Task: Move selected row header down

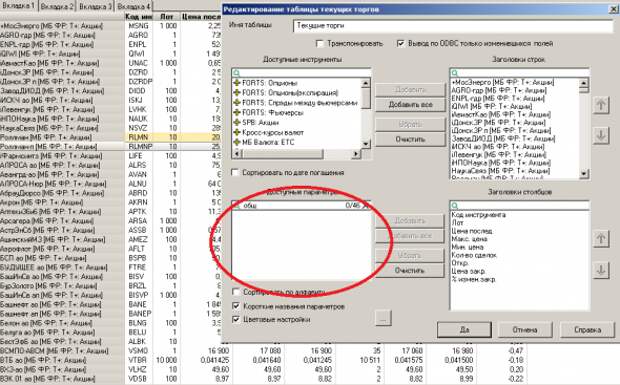Action: [601, 136]
